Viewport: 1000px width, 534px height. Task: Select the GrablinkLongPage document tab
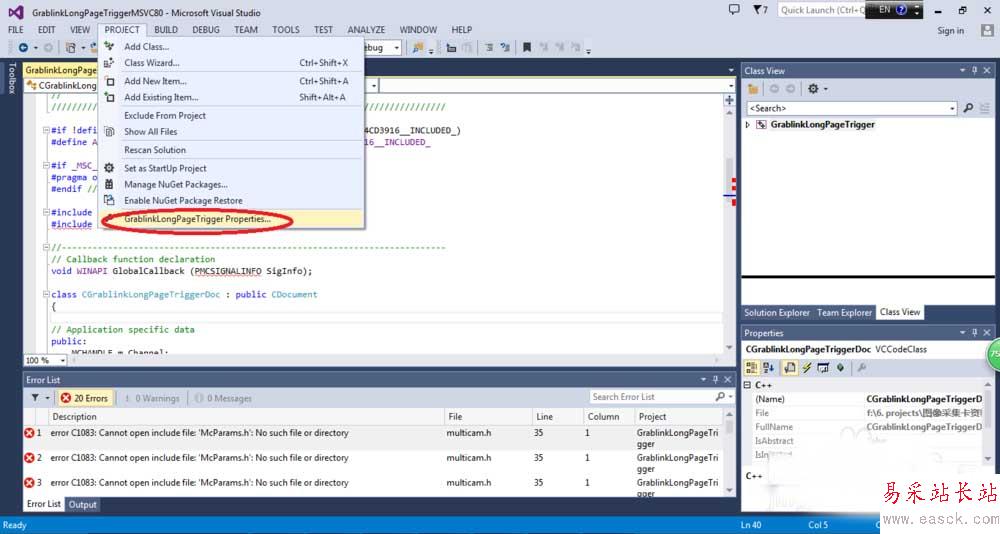point(61,70)
